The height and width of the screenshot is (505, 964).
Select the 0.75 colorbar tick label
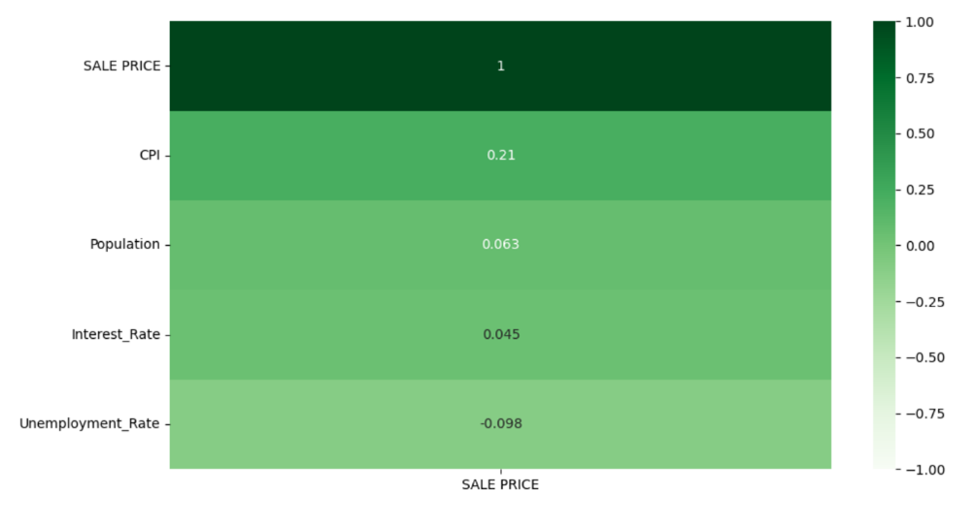919,78
